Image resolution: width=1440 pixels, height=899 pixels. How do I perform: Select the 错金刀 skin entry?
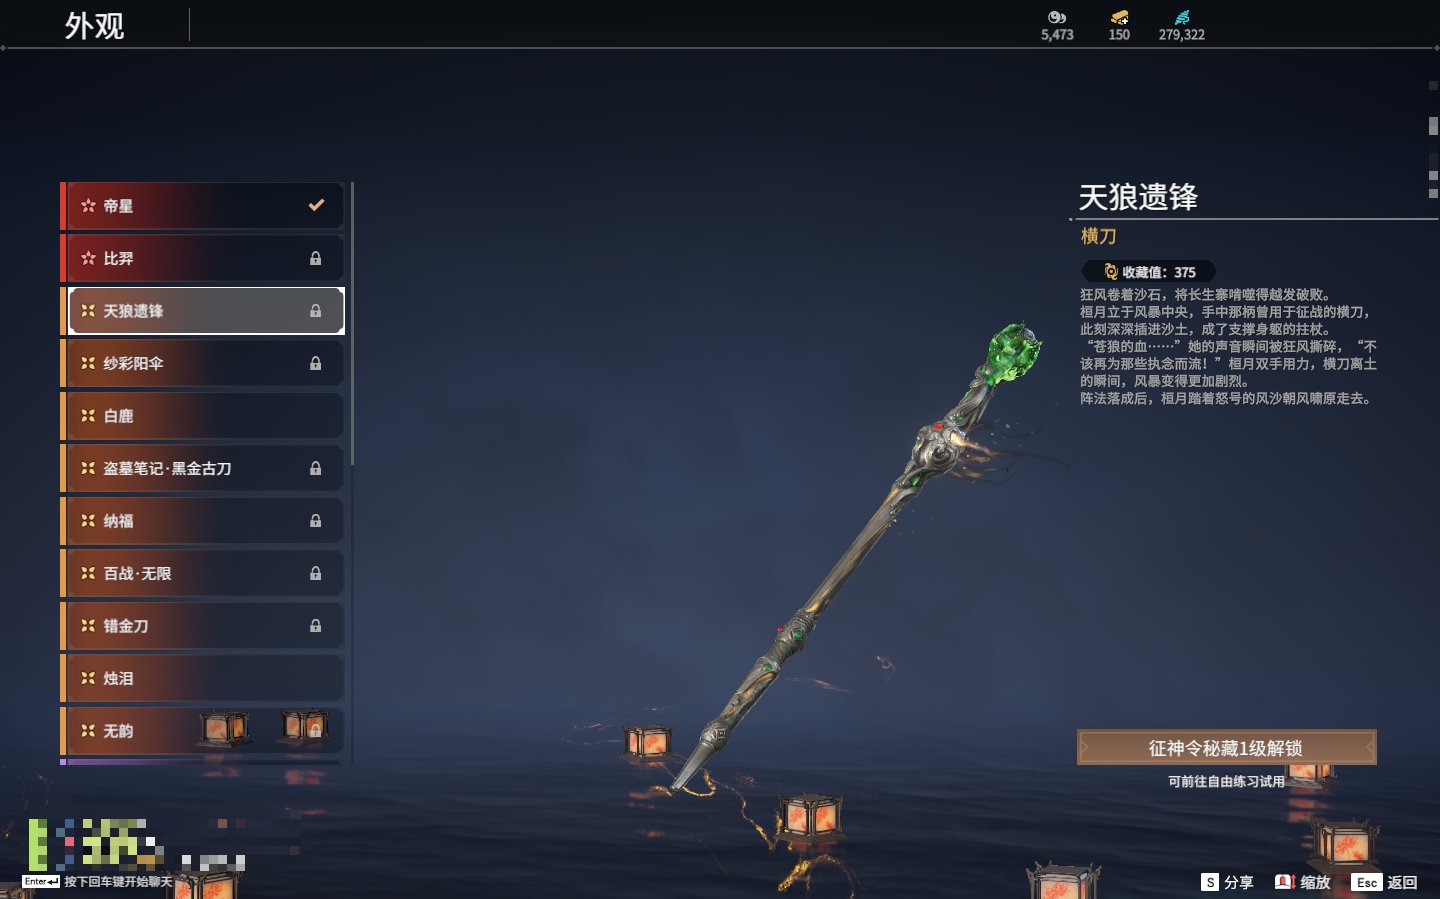(x=203, y=626)
